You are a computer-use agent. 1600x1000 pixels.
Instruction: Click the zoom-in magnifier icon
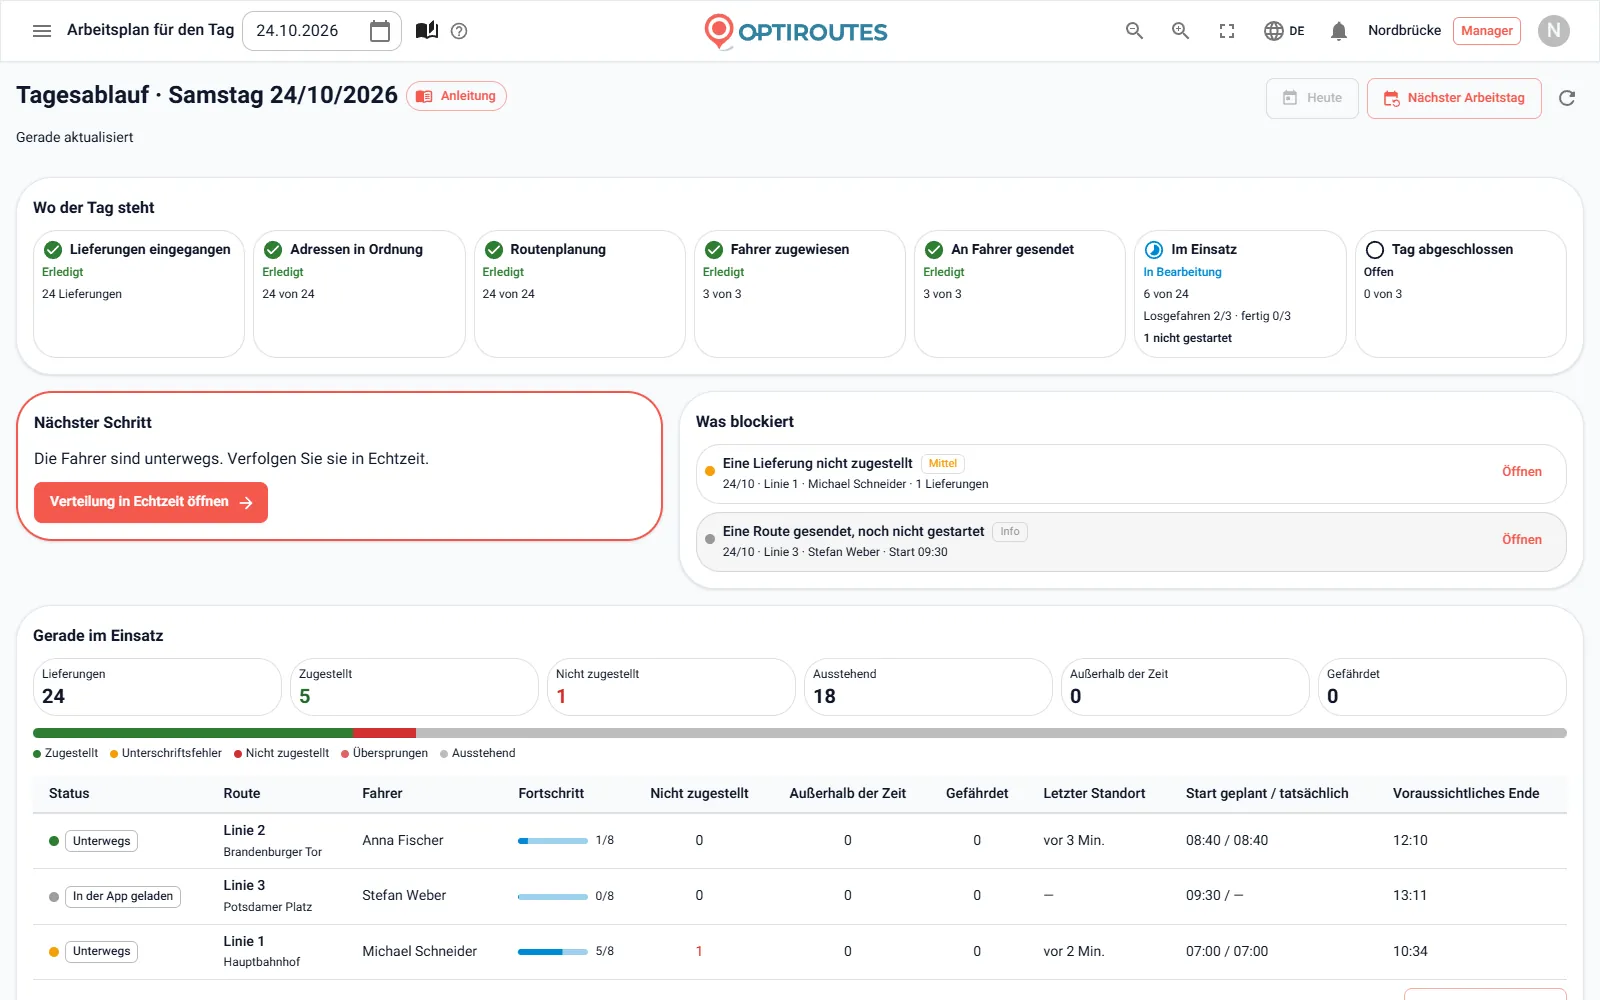click(1180, 31)
